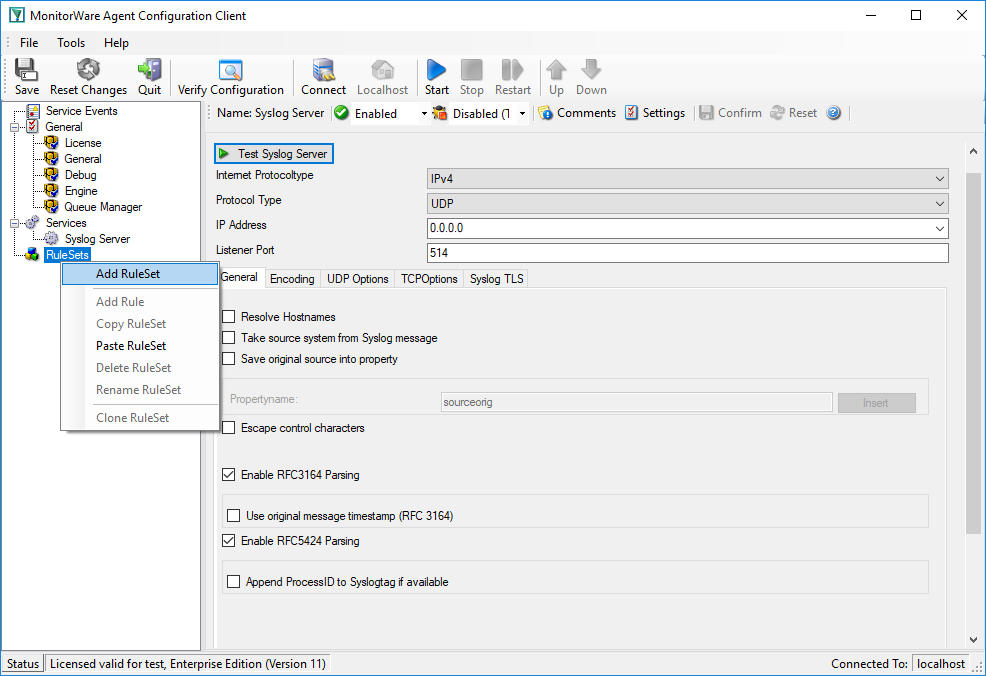Image resolution: width=986 pixels, height=676 pixels.
Task: Select the Syslog Server service in the tree
Action: pyautogui.click(x=97, y=239)
